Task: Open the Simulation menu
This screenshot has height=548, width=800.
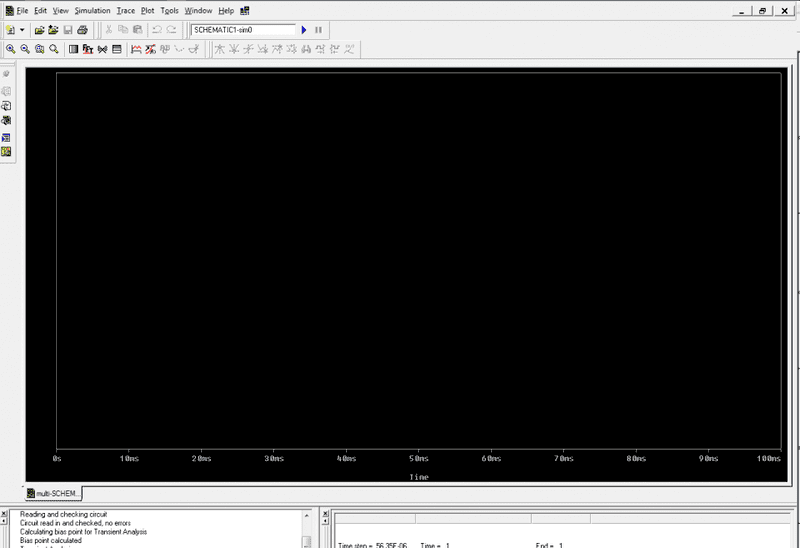Action: pyautogui.click(x=92, y=11)
